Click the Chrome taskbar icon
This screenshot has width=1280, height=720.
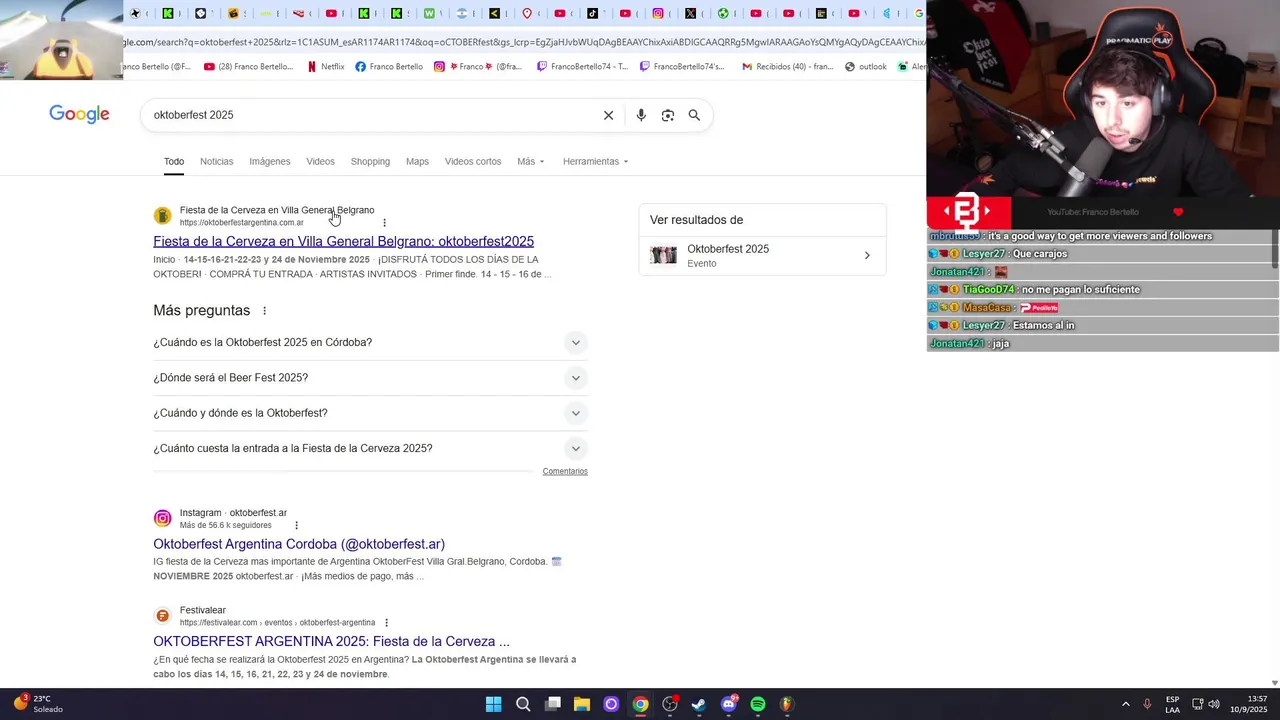click(640, 704)
